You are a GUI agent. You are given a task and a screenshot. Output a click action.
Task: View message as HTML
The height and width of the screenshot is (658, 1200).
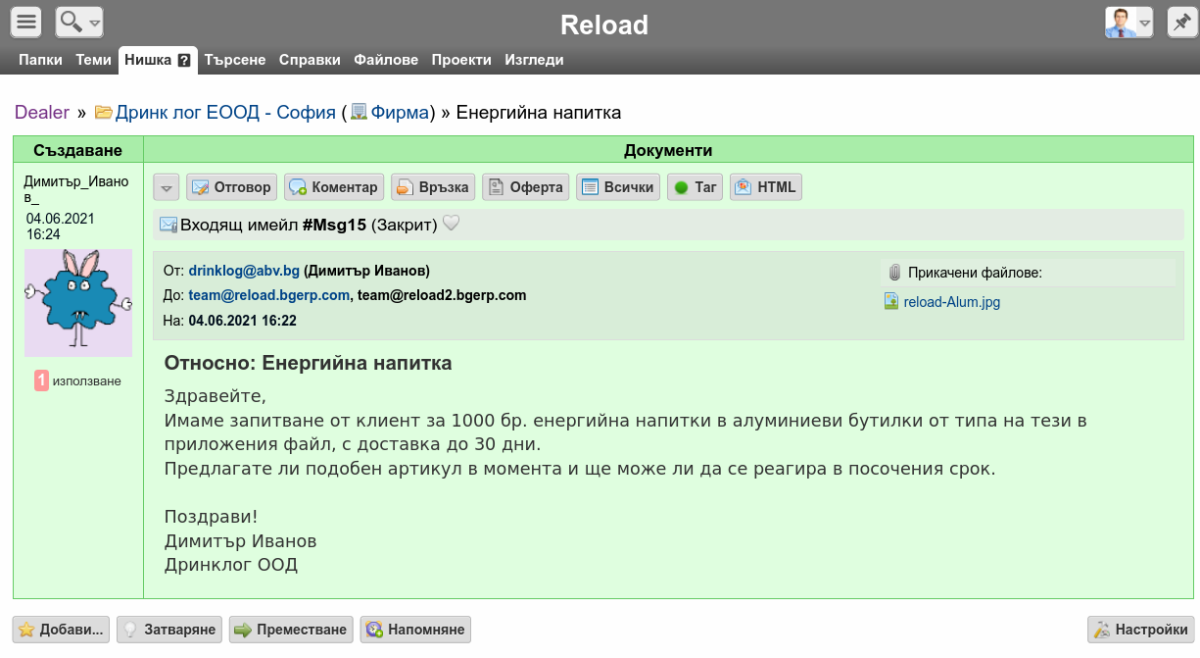point(766,187)
